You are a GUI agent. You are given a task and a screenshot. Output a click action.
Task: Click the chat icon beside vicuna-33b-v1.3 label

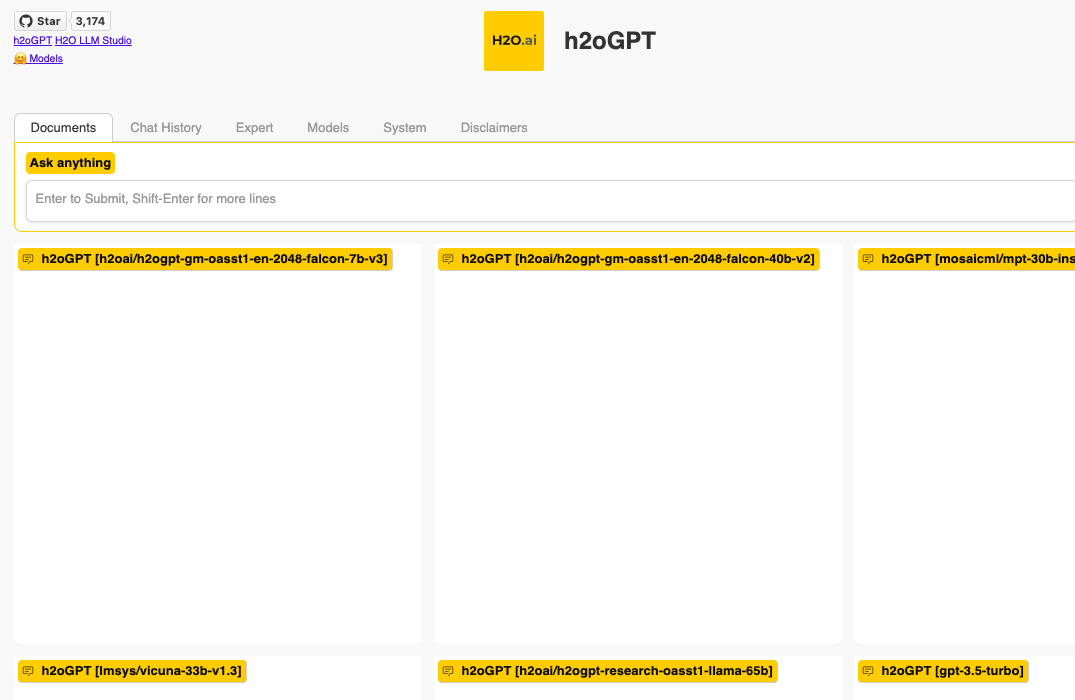[x=28, y=671]
